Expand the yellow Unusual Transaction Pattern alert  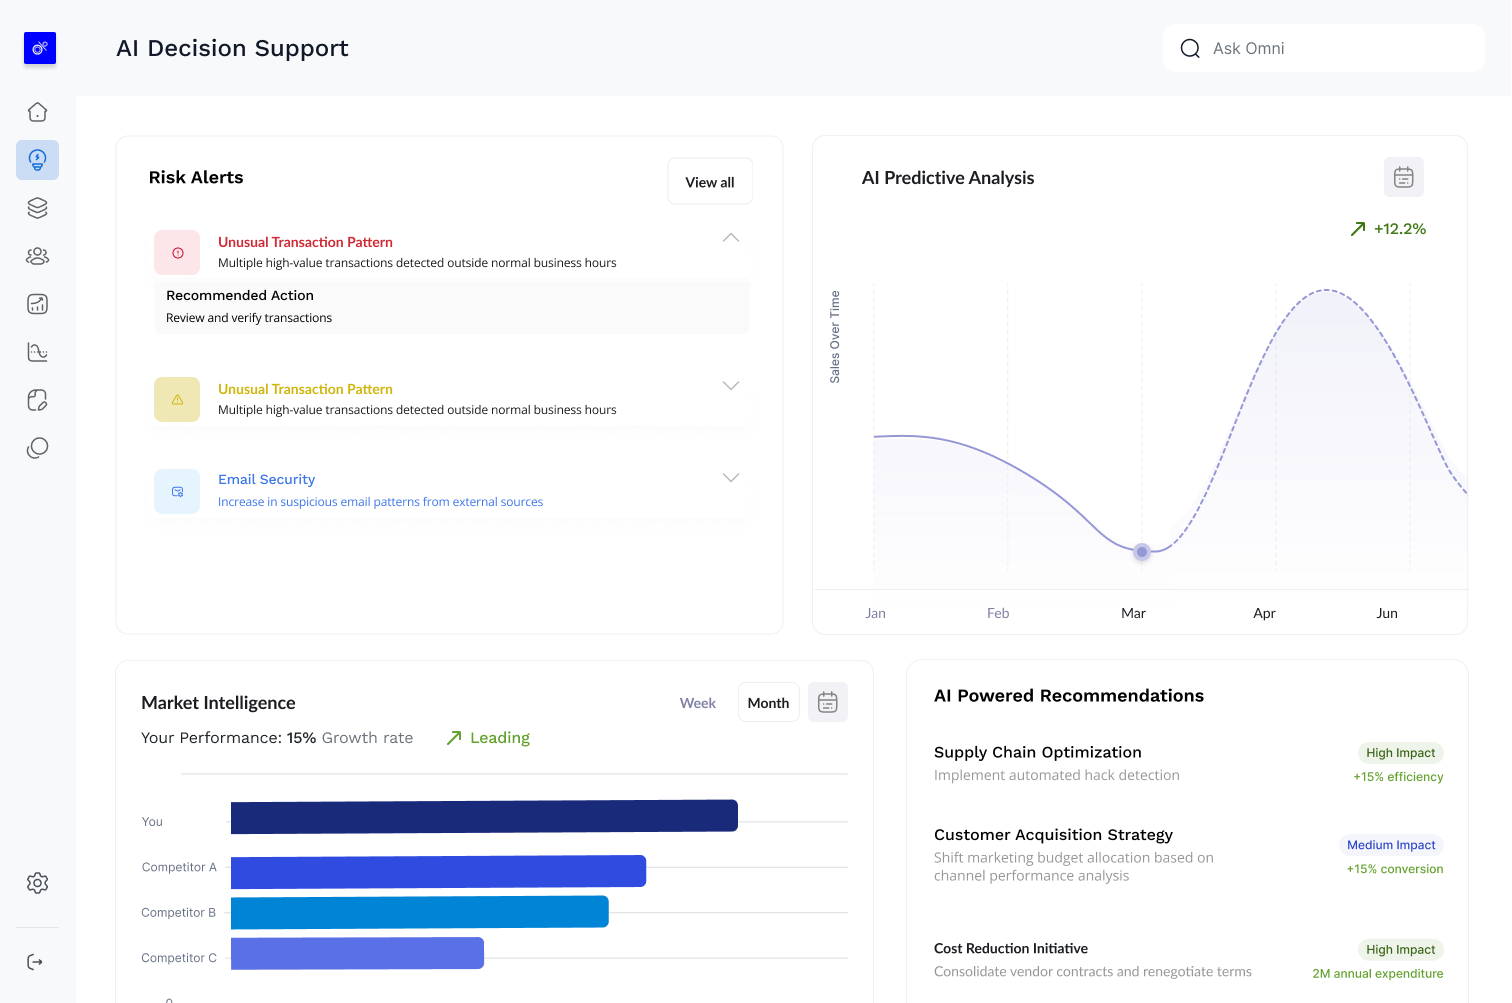tap(731, 386)
